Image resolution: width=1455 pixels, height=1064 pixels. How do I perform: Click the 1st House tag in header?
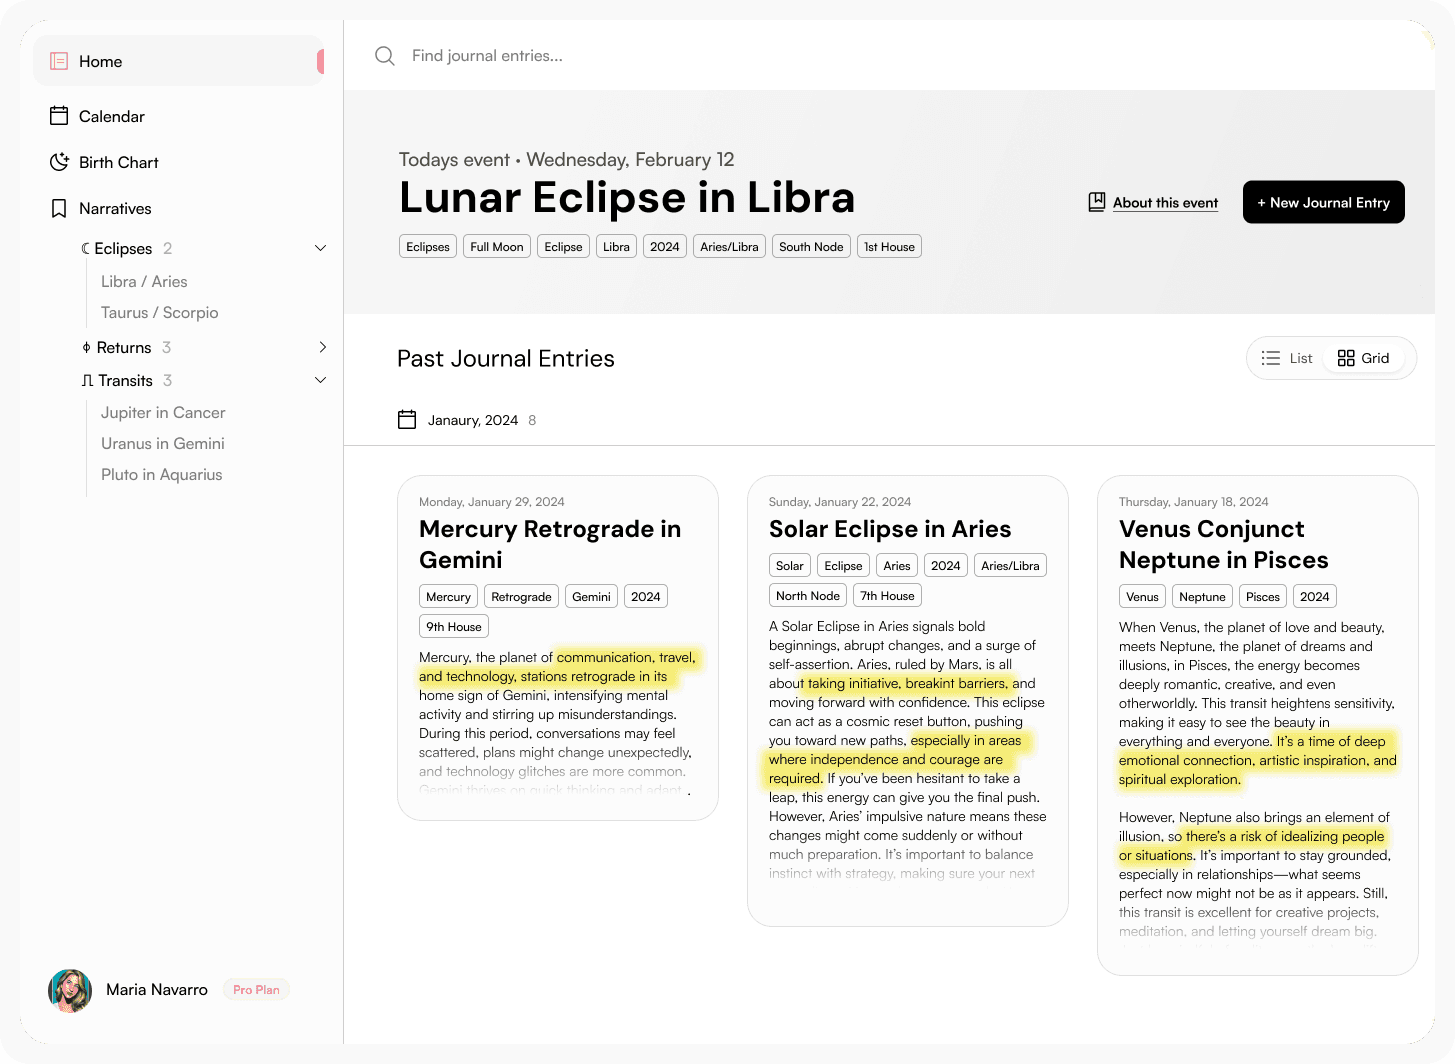point(889,247)
